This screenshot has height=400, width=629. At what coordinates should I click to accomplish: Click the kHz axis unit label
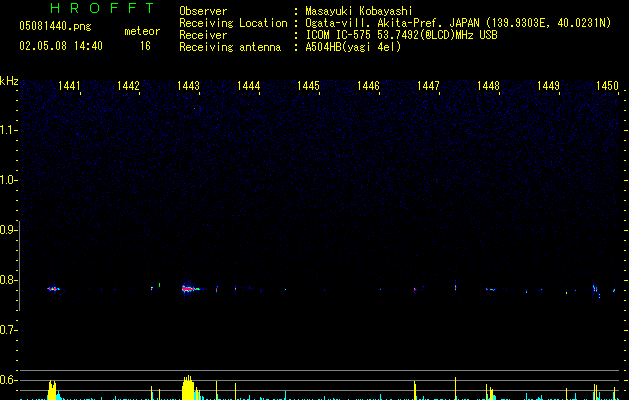pos(9,81)
